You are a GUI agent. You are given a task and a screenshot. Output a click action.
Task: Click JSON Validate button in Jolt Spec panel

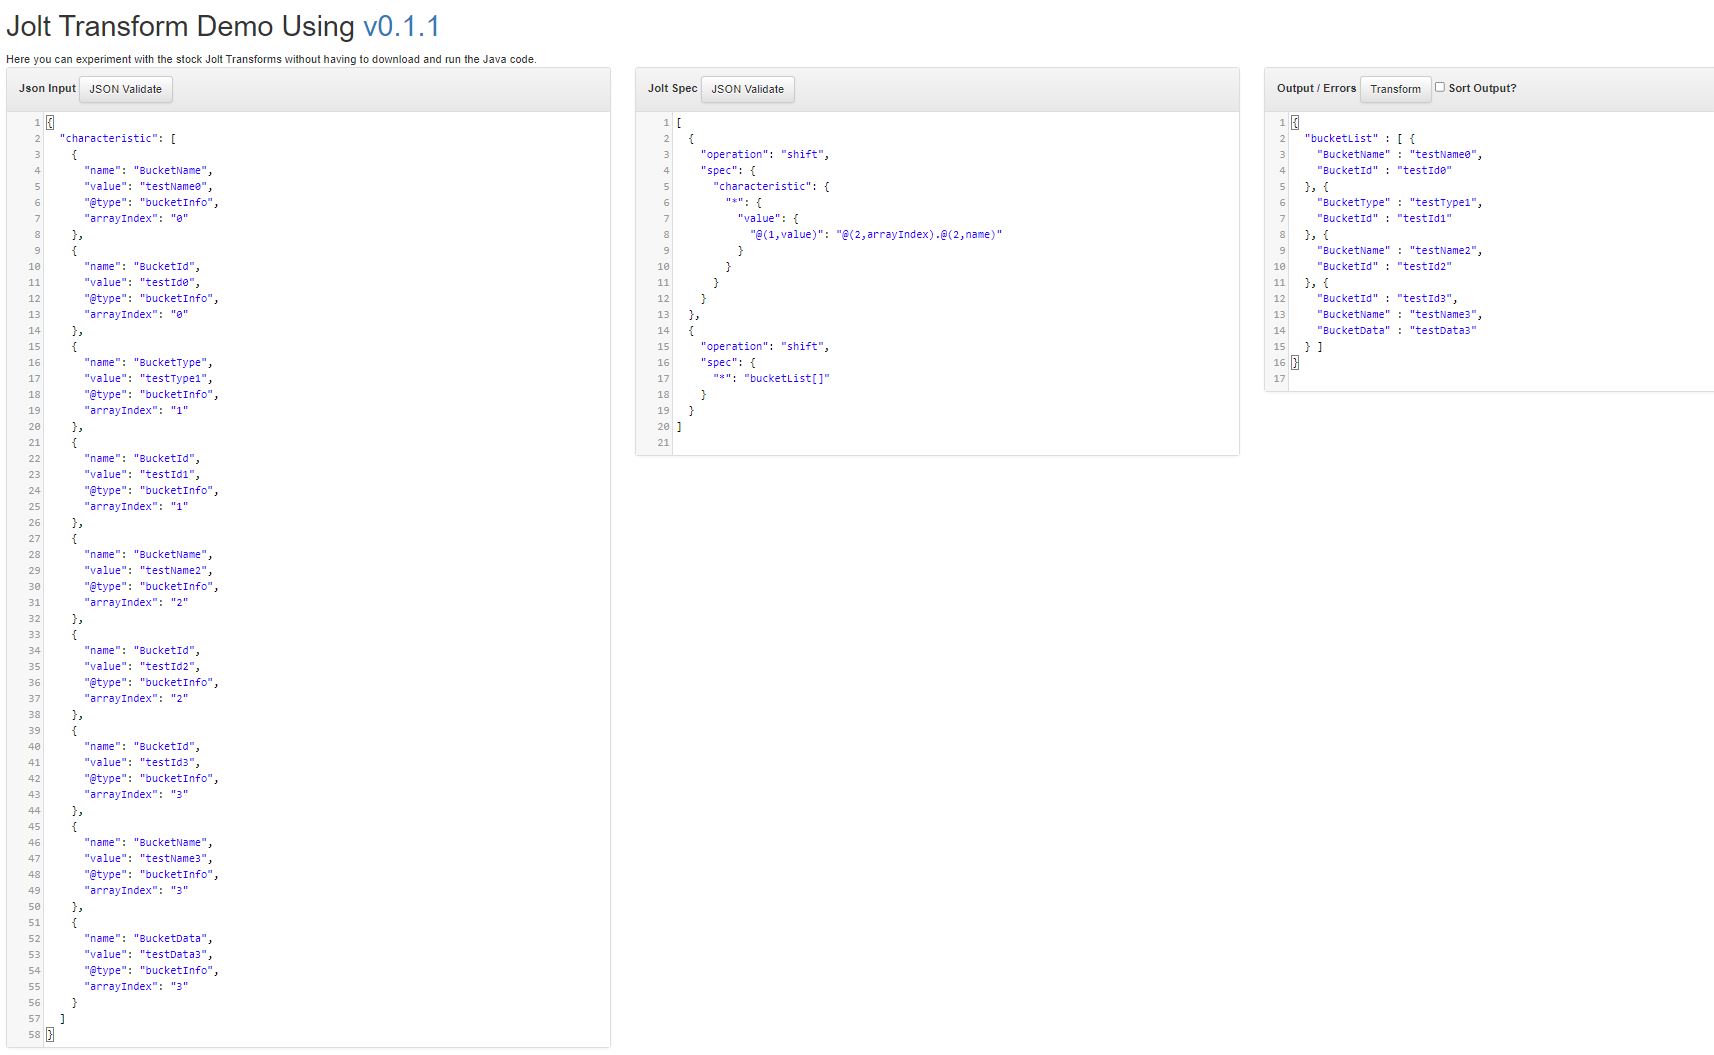pos(748,89)
